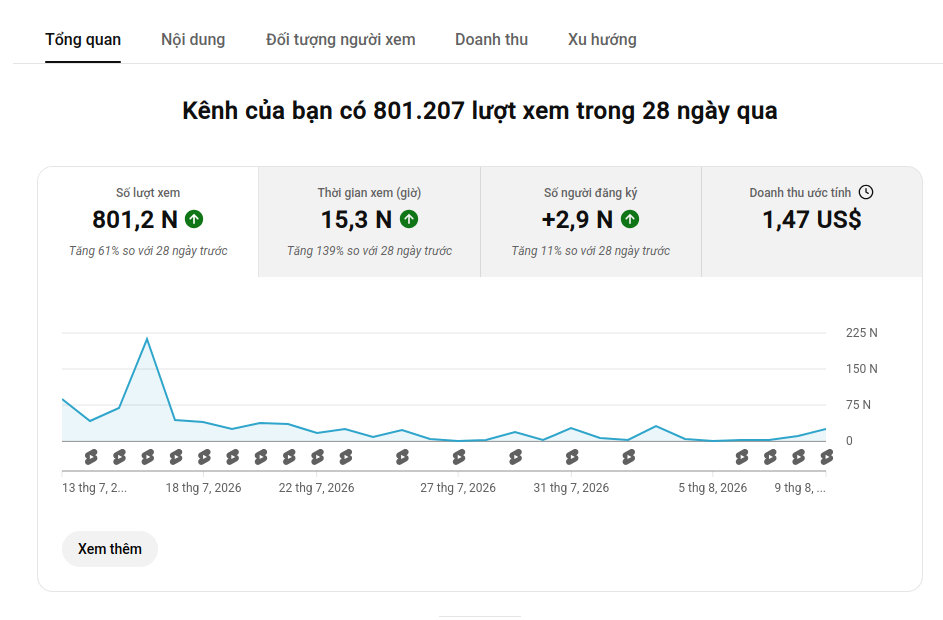This screenshot has height=620, width=943.
Task: Go to the Doanh thu tab
Action: (491, 40)
